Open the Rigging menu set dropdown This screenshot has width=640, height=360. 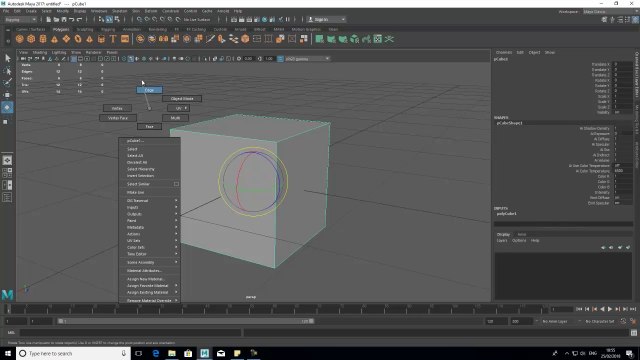21,20
